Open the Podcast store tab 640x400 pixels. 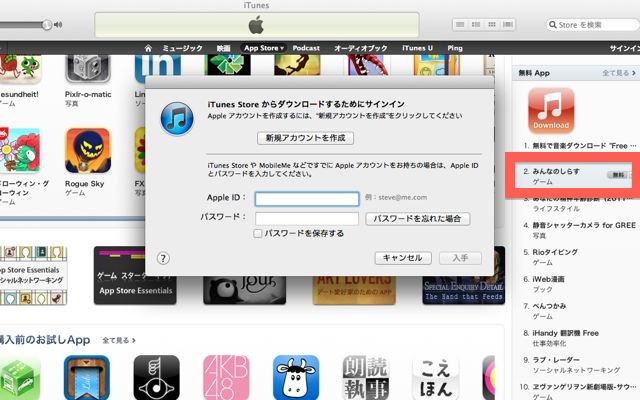(306, 48)
